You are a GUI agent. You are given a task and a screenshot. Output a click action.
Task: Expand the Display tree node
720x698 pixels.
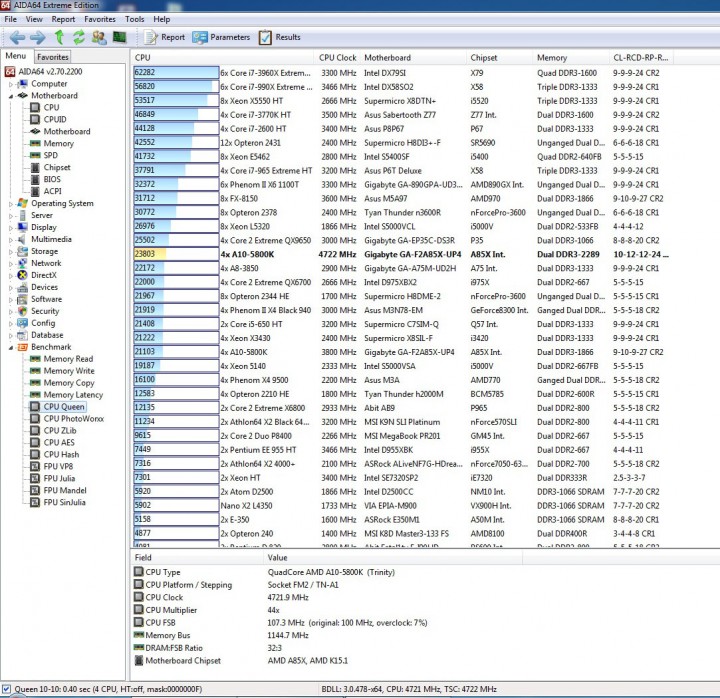point(11,228)
